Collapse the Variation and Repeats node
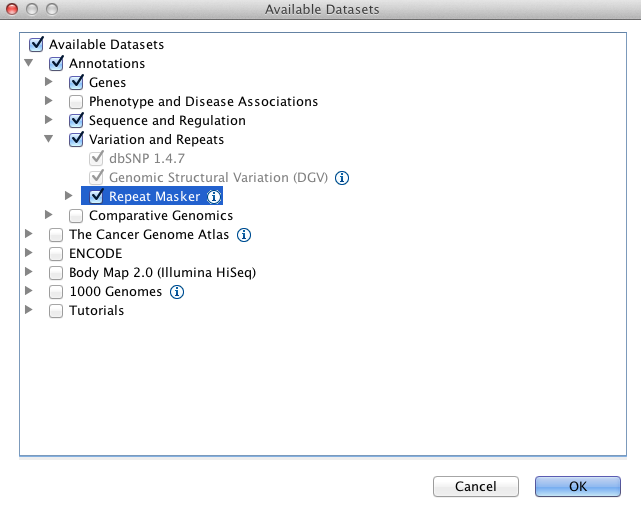Viewport: 641px width, 505px height. pos(48,140)
